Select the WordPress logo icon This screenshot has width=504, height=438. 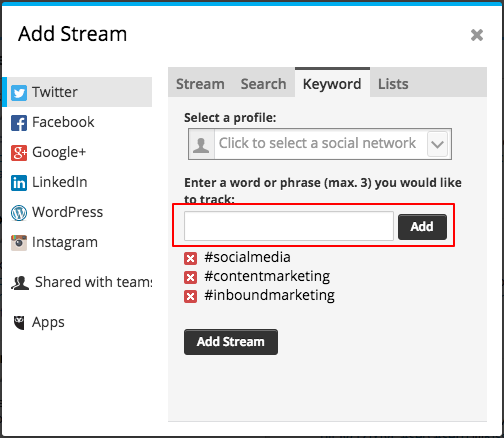pyautogui.click(x=19, y=213)
